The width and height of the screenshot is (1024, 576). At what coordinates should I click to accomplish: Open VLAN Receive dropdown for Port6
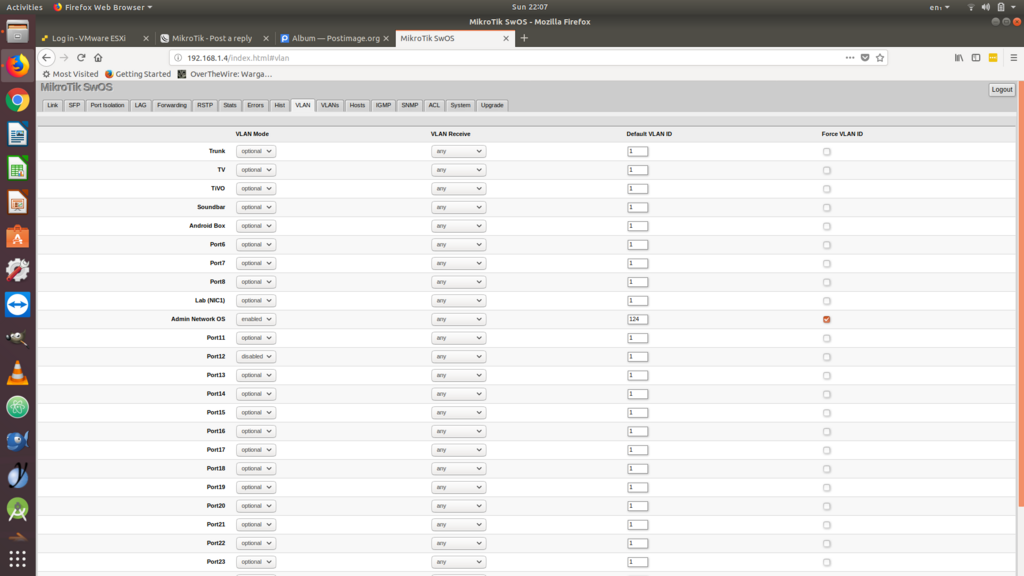pyautogui.click(x=458, y=245)
